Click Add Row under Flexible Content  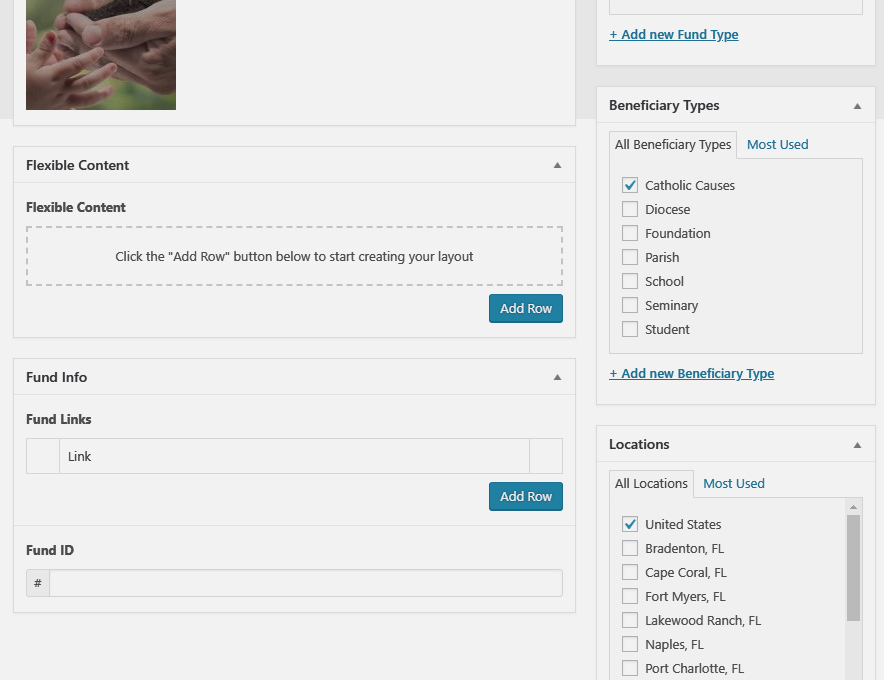click(526, 308)
